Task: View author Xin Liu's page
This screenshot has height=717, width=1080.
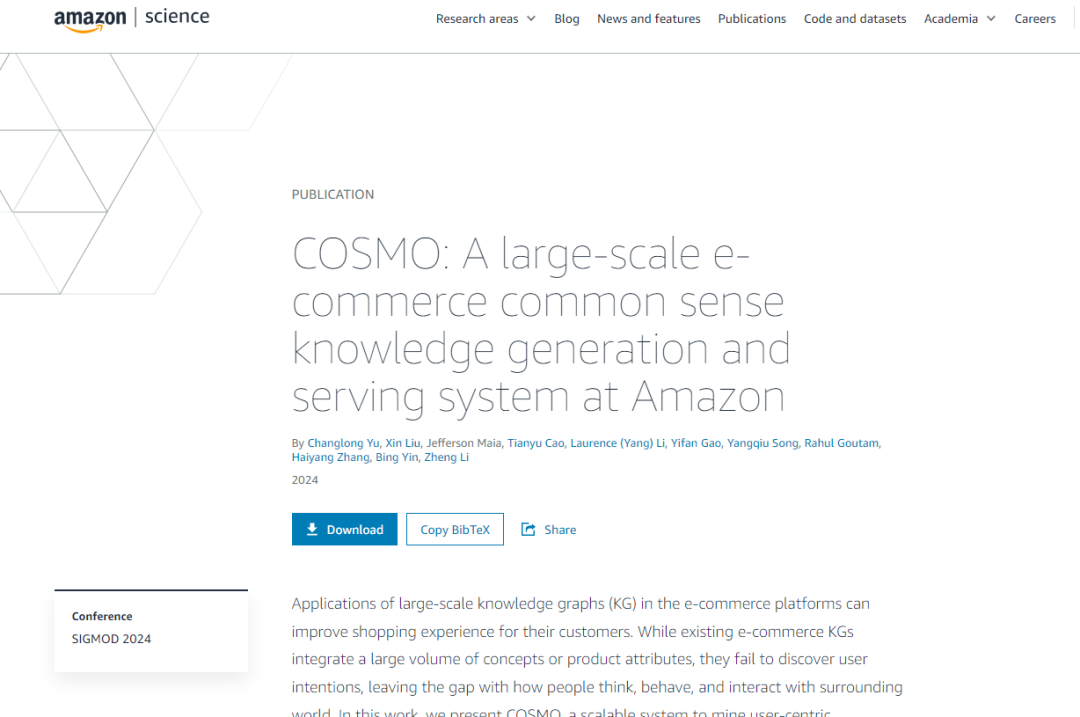Action: click(403, 443)
